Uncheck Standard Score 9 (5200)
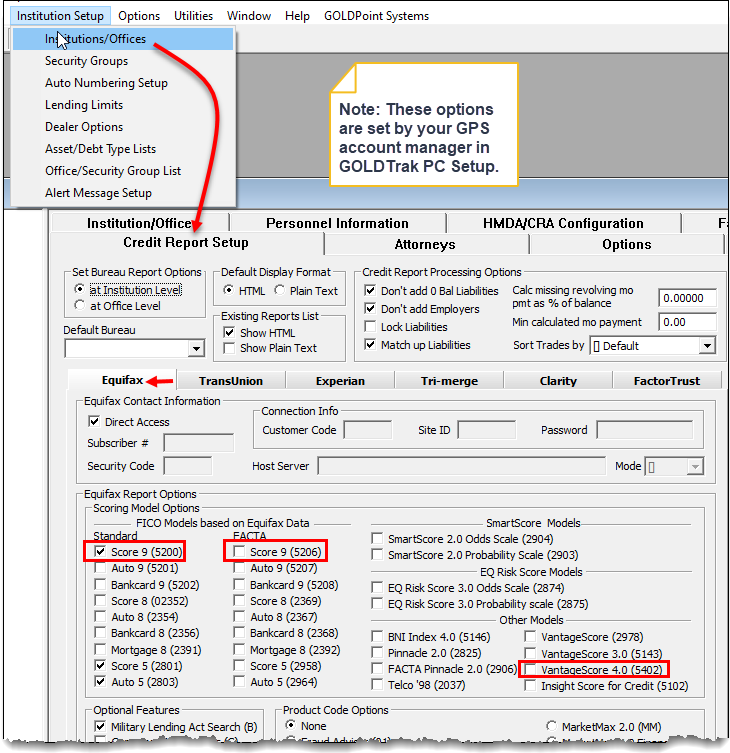Image resolution: width=730 pixels, height=753 pixels. (x=100, y=551)
